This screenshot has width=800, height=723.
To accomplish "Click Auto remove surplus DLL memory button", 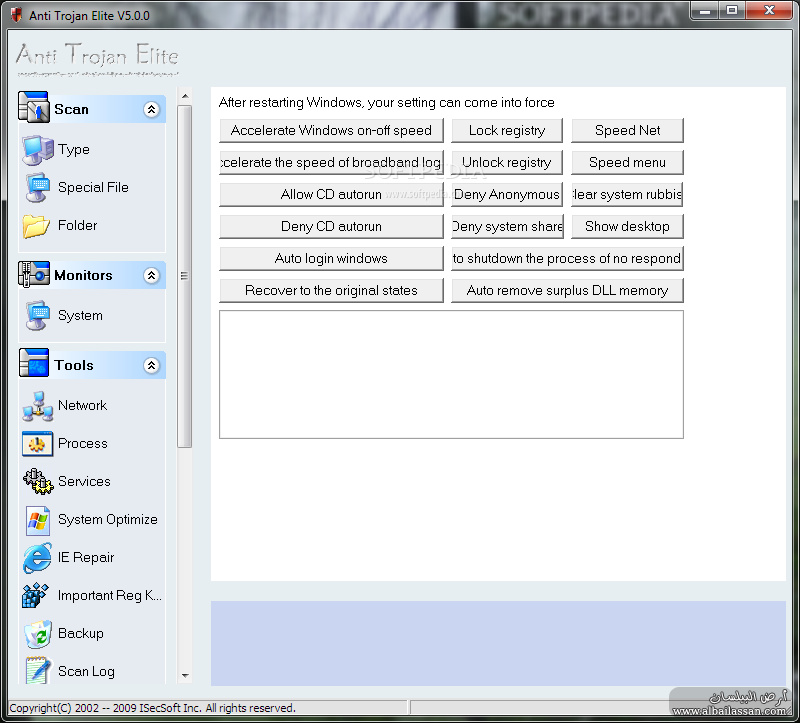I will 567,291.
